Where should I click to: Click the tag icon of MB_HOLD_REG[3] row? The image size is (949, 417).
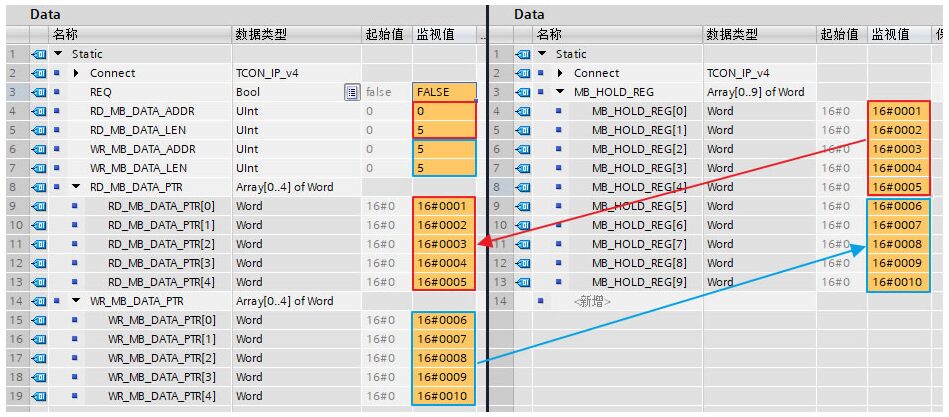(x=522, y=168)
